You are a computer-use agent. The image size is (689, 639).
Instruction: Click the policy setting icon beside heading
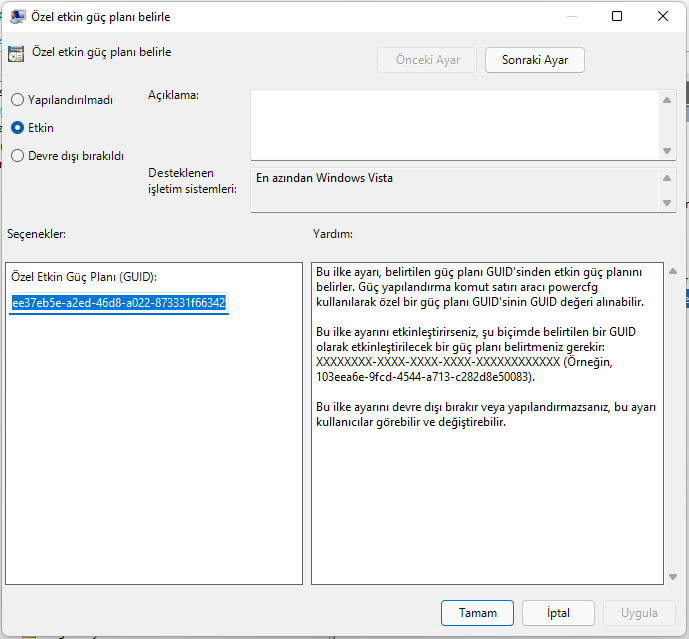pos(16,54)
